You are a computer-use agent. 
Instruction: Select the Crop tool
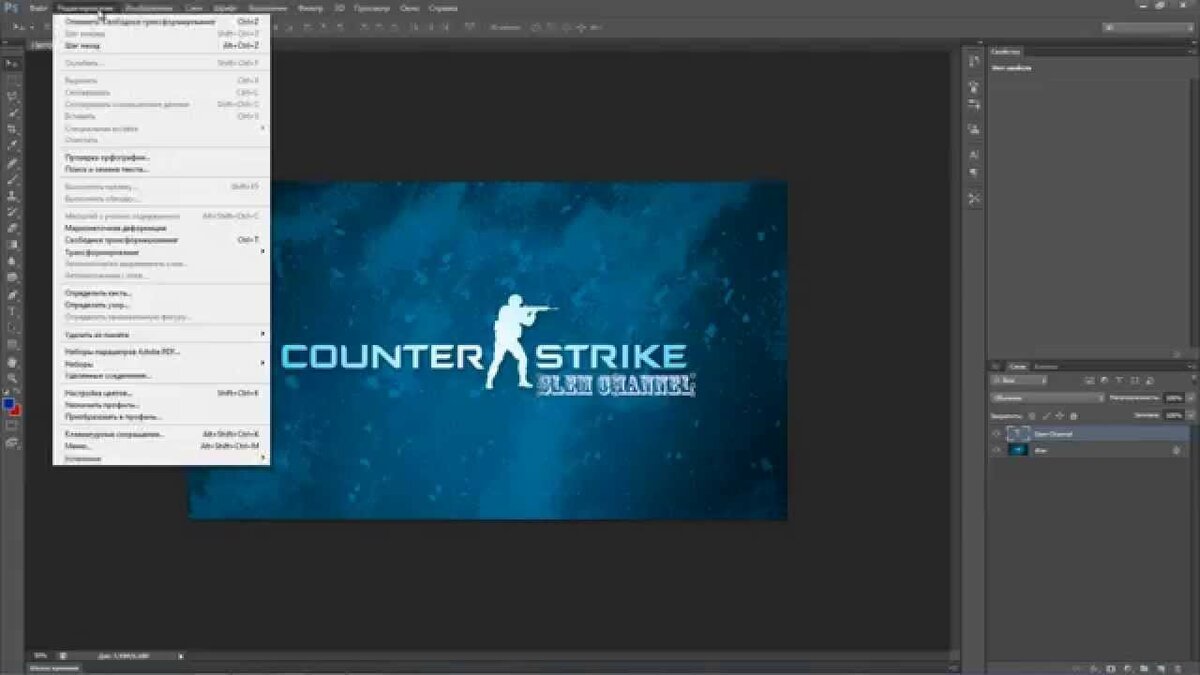tap(13, 129)
